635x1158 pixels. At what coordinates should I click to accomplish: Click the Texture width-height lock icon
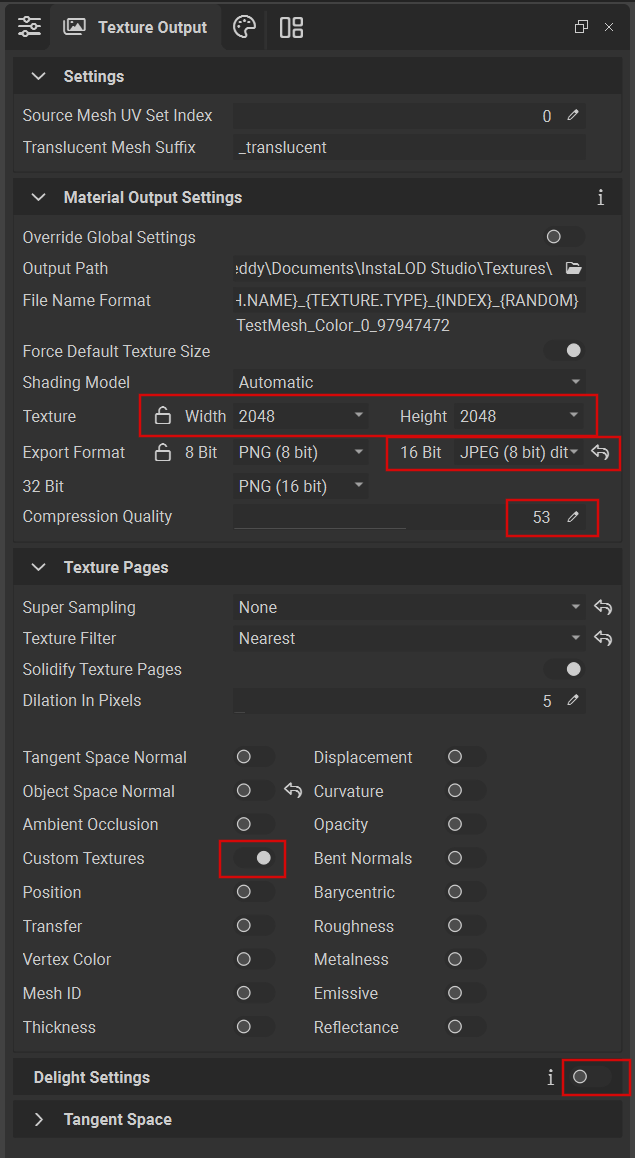click(163, 416)
